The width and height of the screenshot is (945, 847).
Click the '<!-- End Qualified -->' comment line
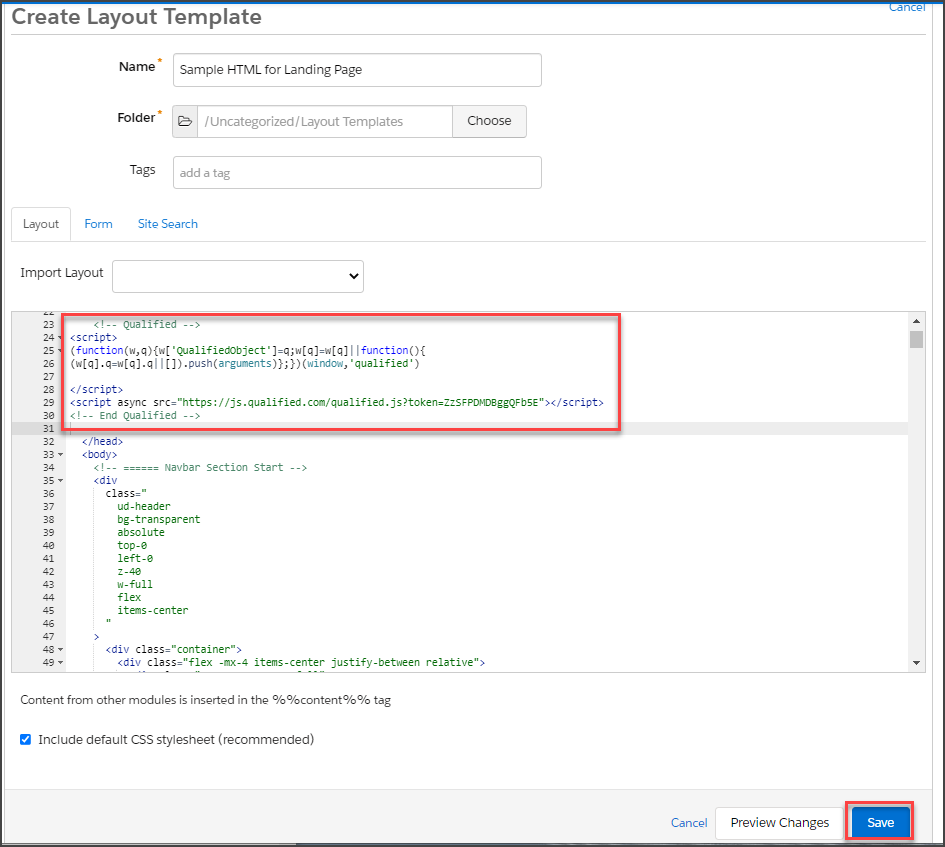point(135,415)
